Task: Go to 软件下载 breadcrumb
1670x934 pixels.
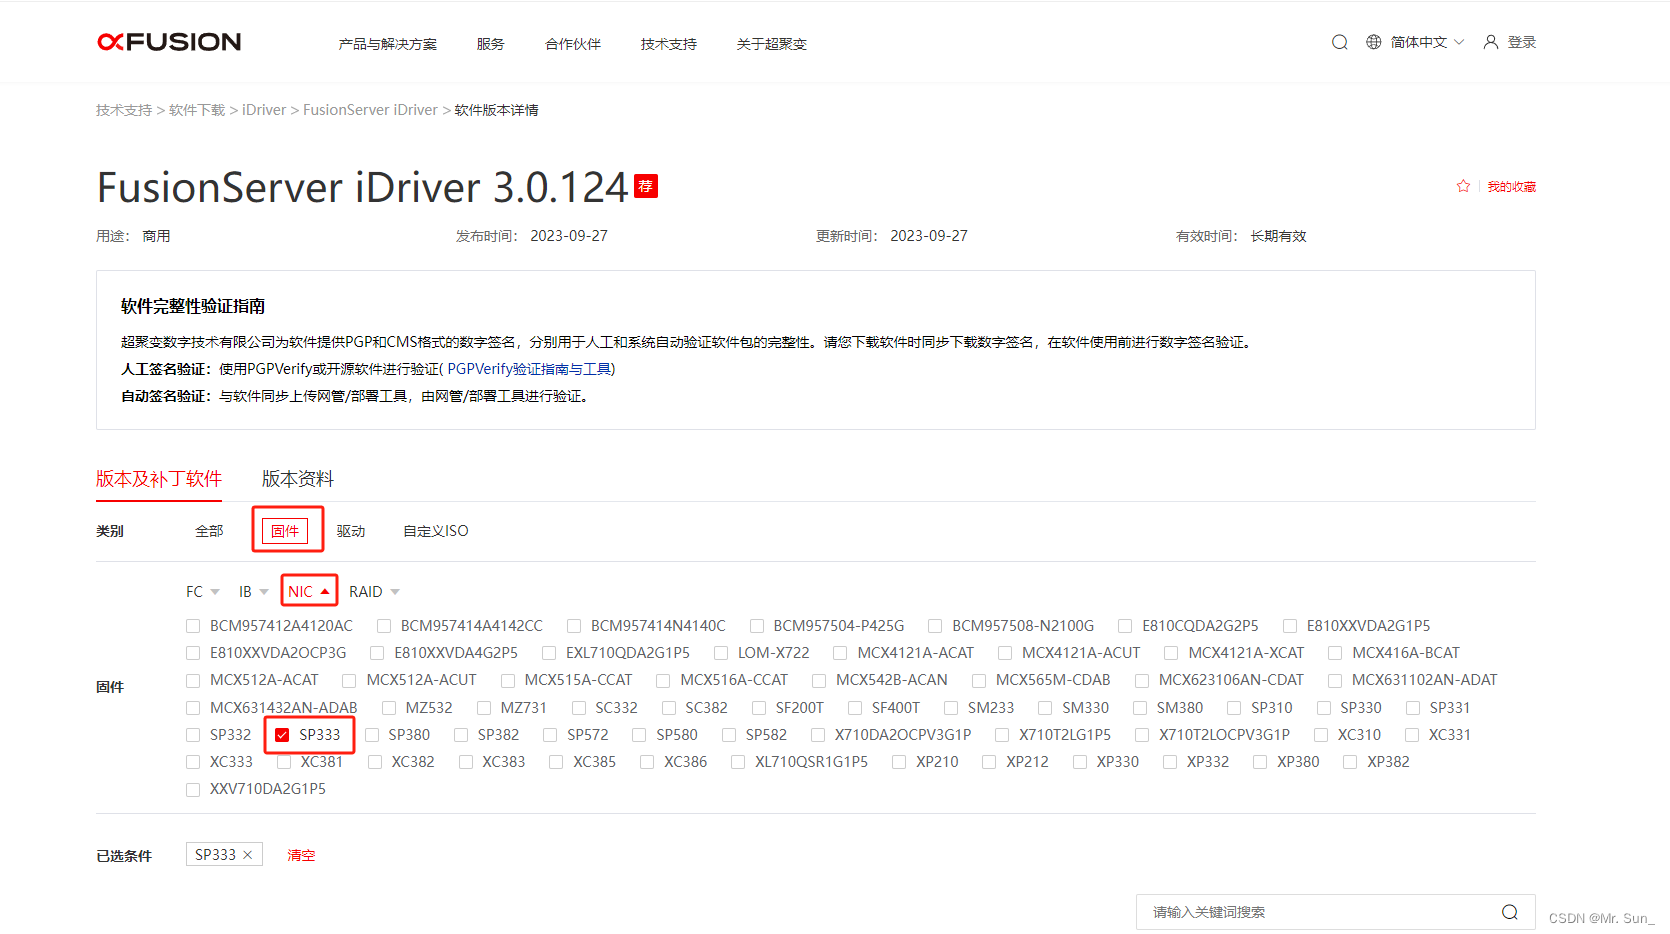Action: (197, 110)
